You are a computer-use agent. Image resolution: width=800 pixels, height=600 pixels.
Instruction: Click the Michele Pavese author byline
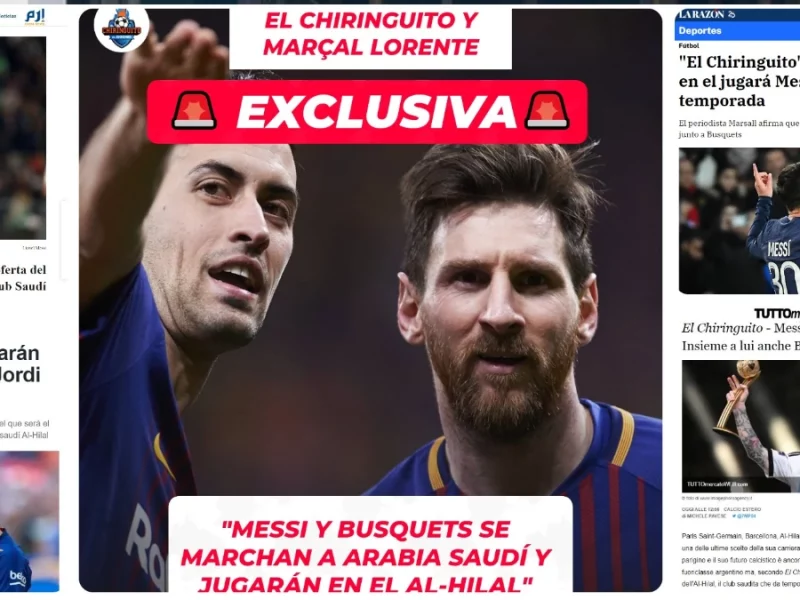click(x=705, y=516)
